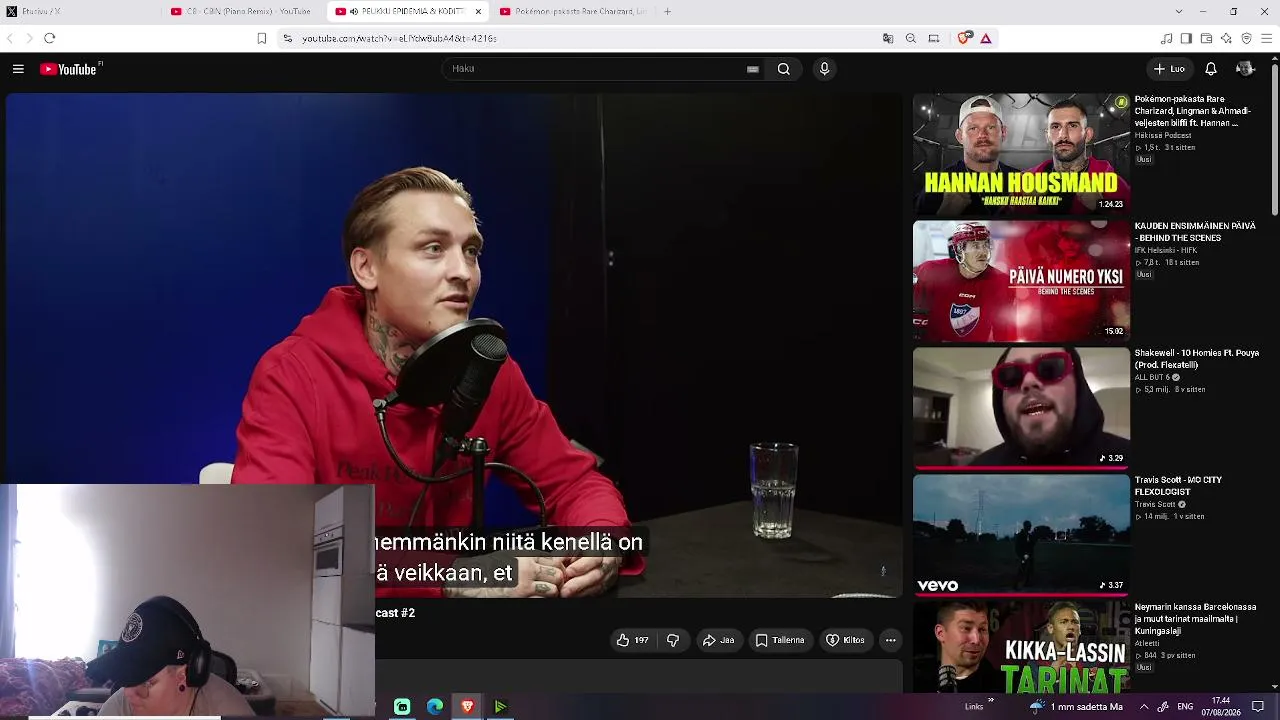
Task: Show hidden system tray icons chevron
Action: (1144, 707)
